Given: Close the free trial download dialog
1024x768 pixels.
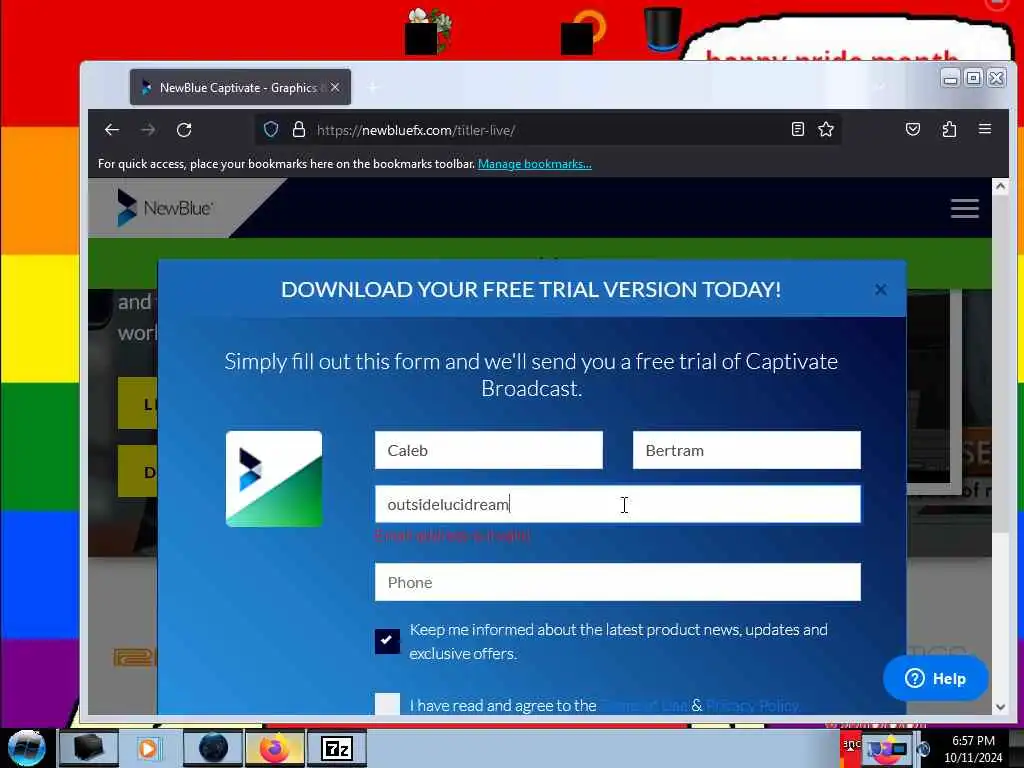Looking at the screenshot, I should coord(880,289).
